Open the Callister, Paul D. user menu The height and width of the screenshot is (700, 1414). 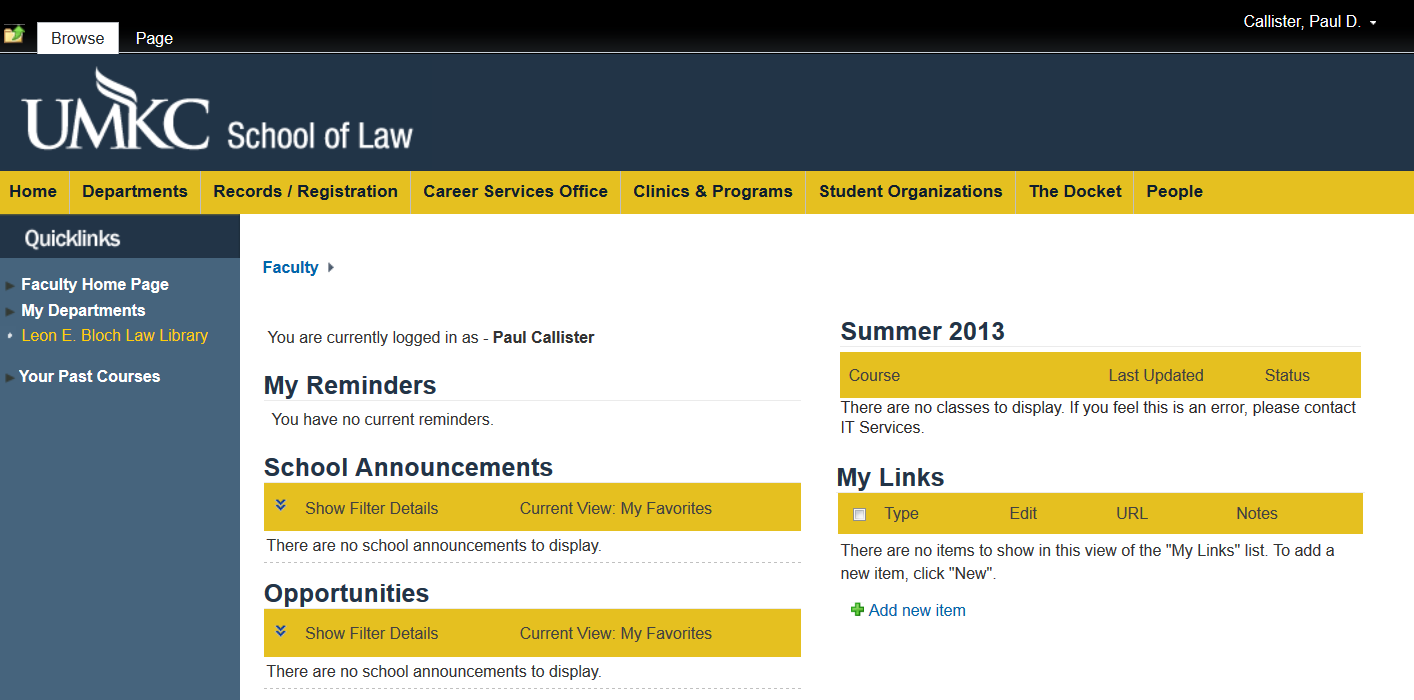point(1309,21)
